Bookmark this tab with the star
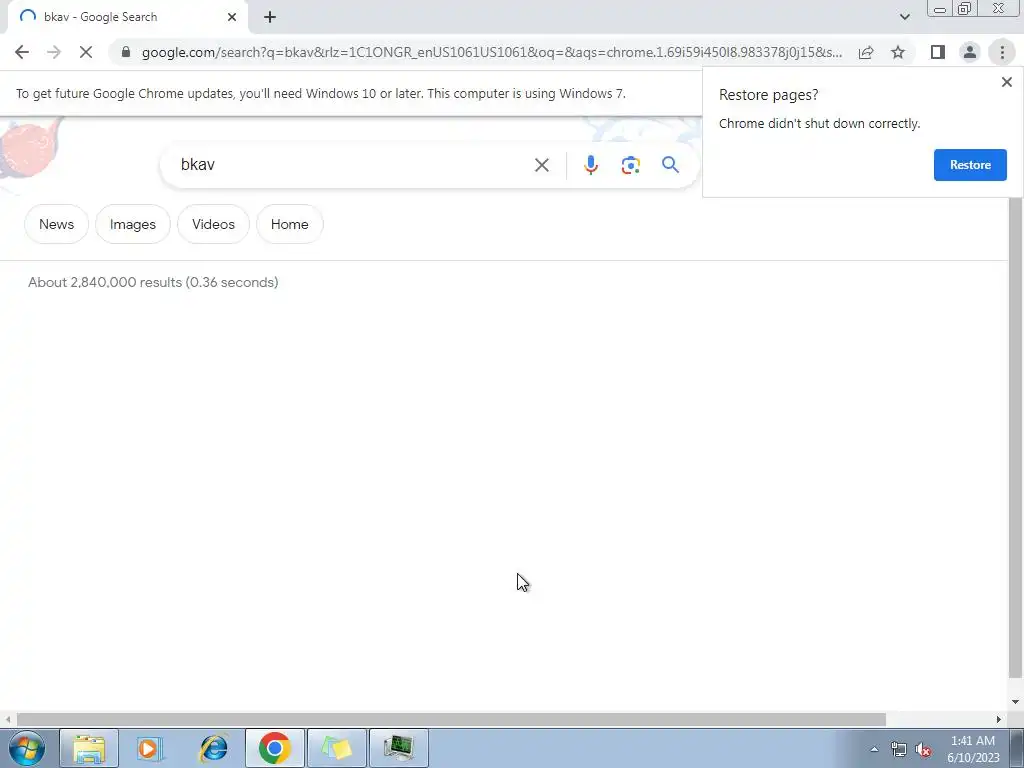 coord(898,52)
